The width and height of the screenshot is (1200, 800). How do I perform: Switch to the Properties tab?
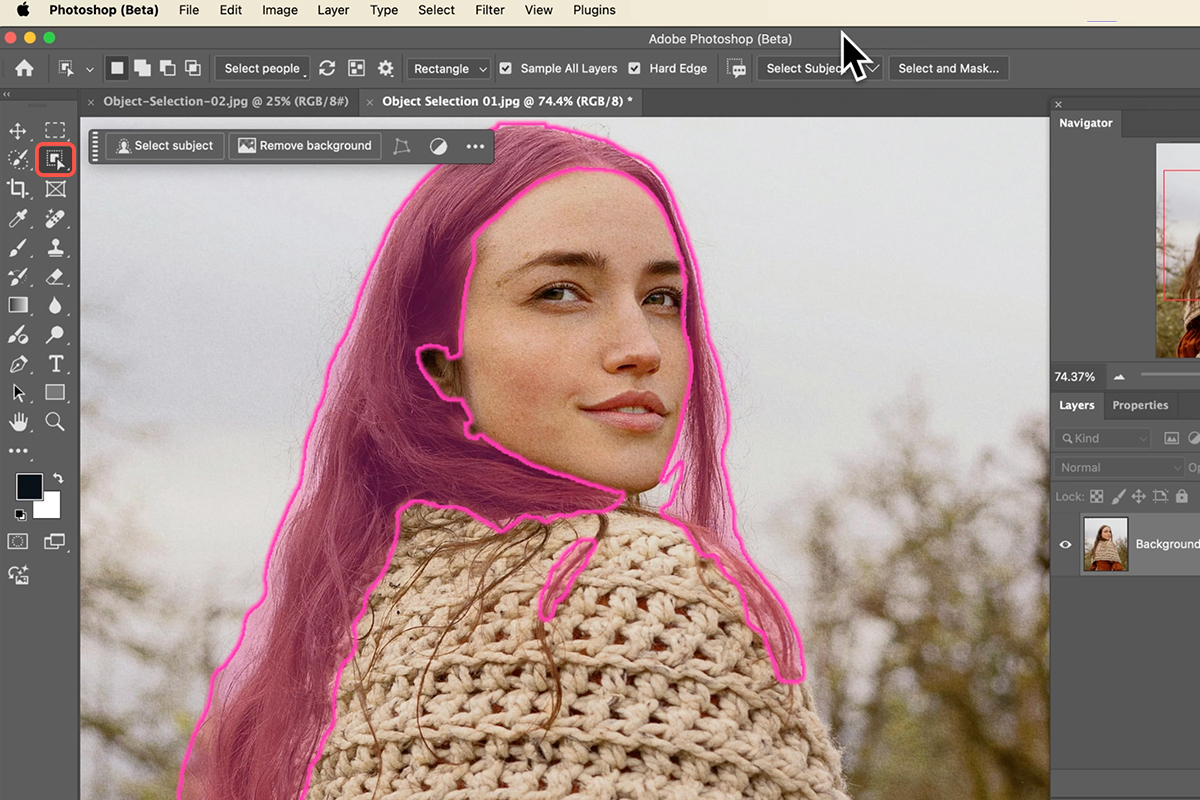pos(1140,405)
